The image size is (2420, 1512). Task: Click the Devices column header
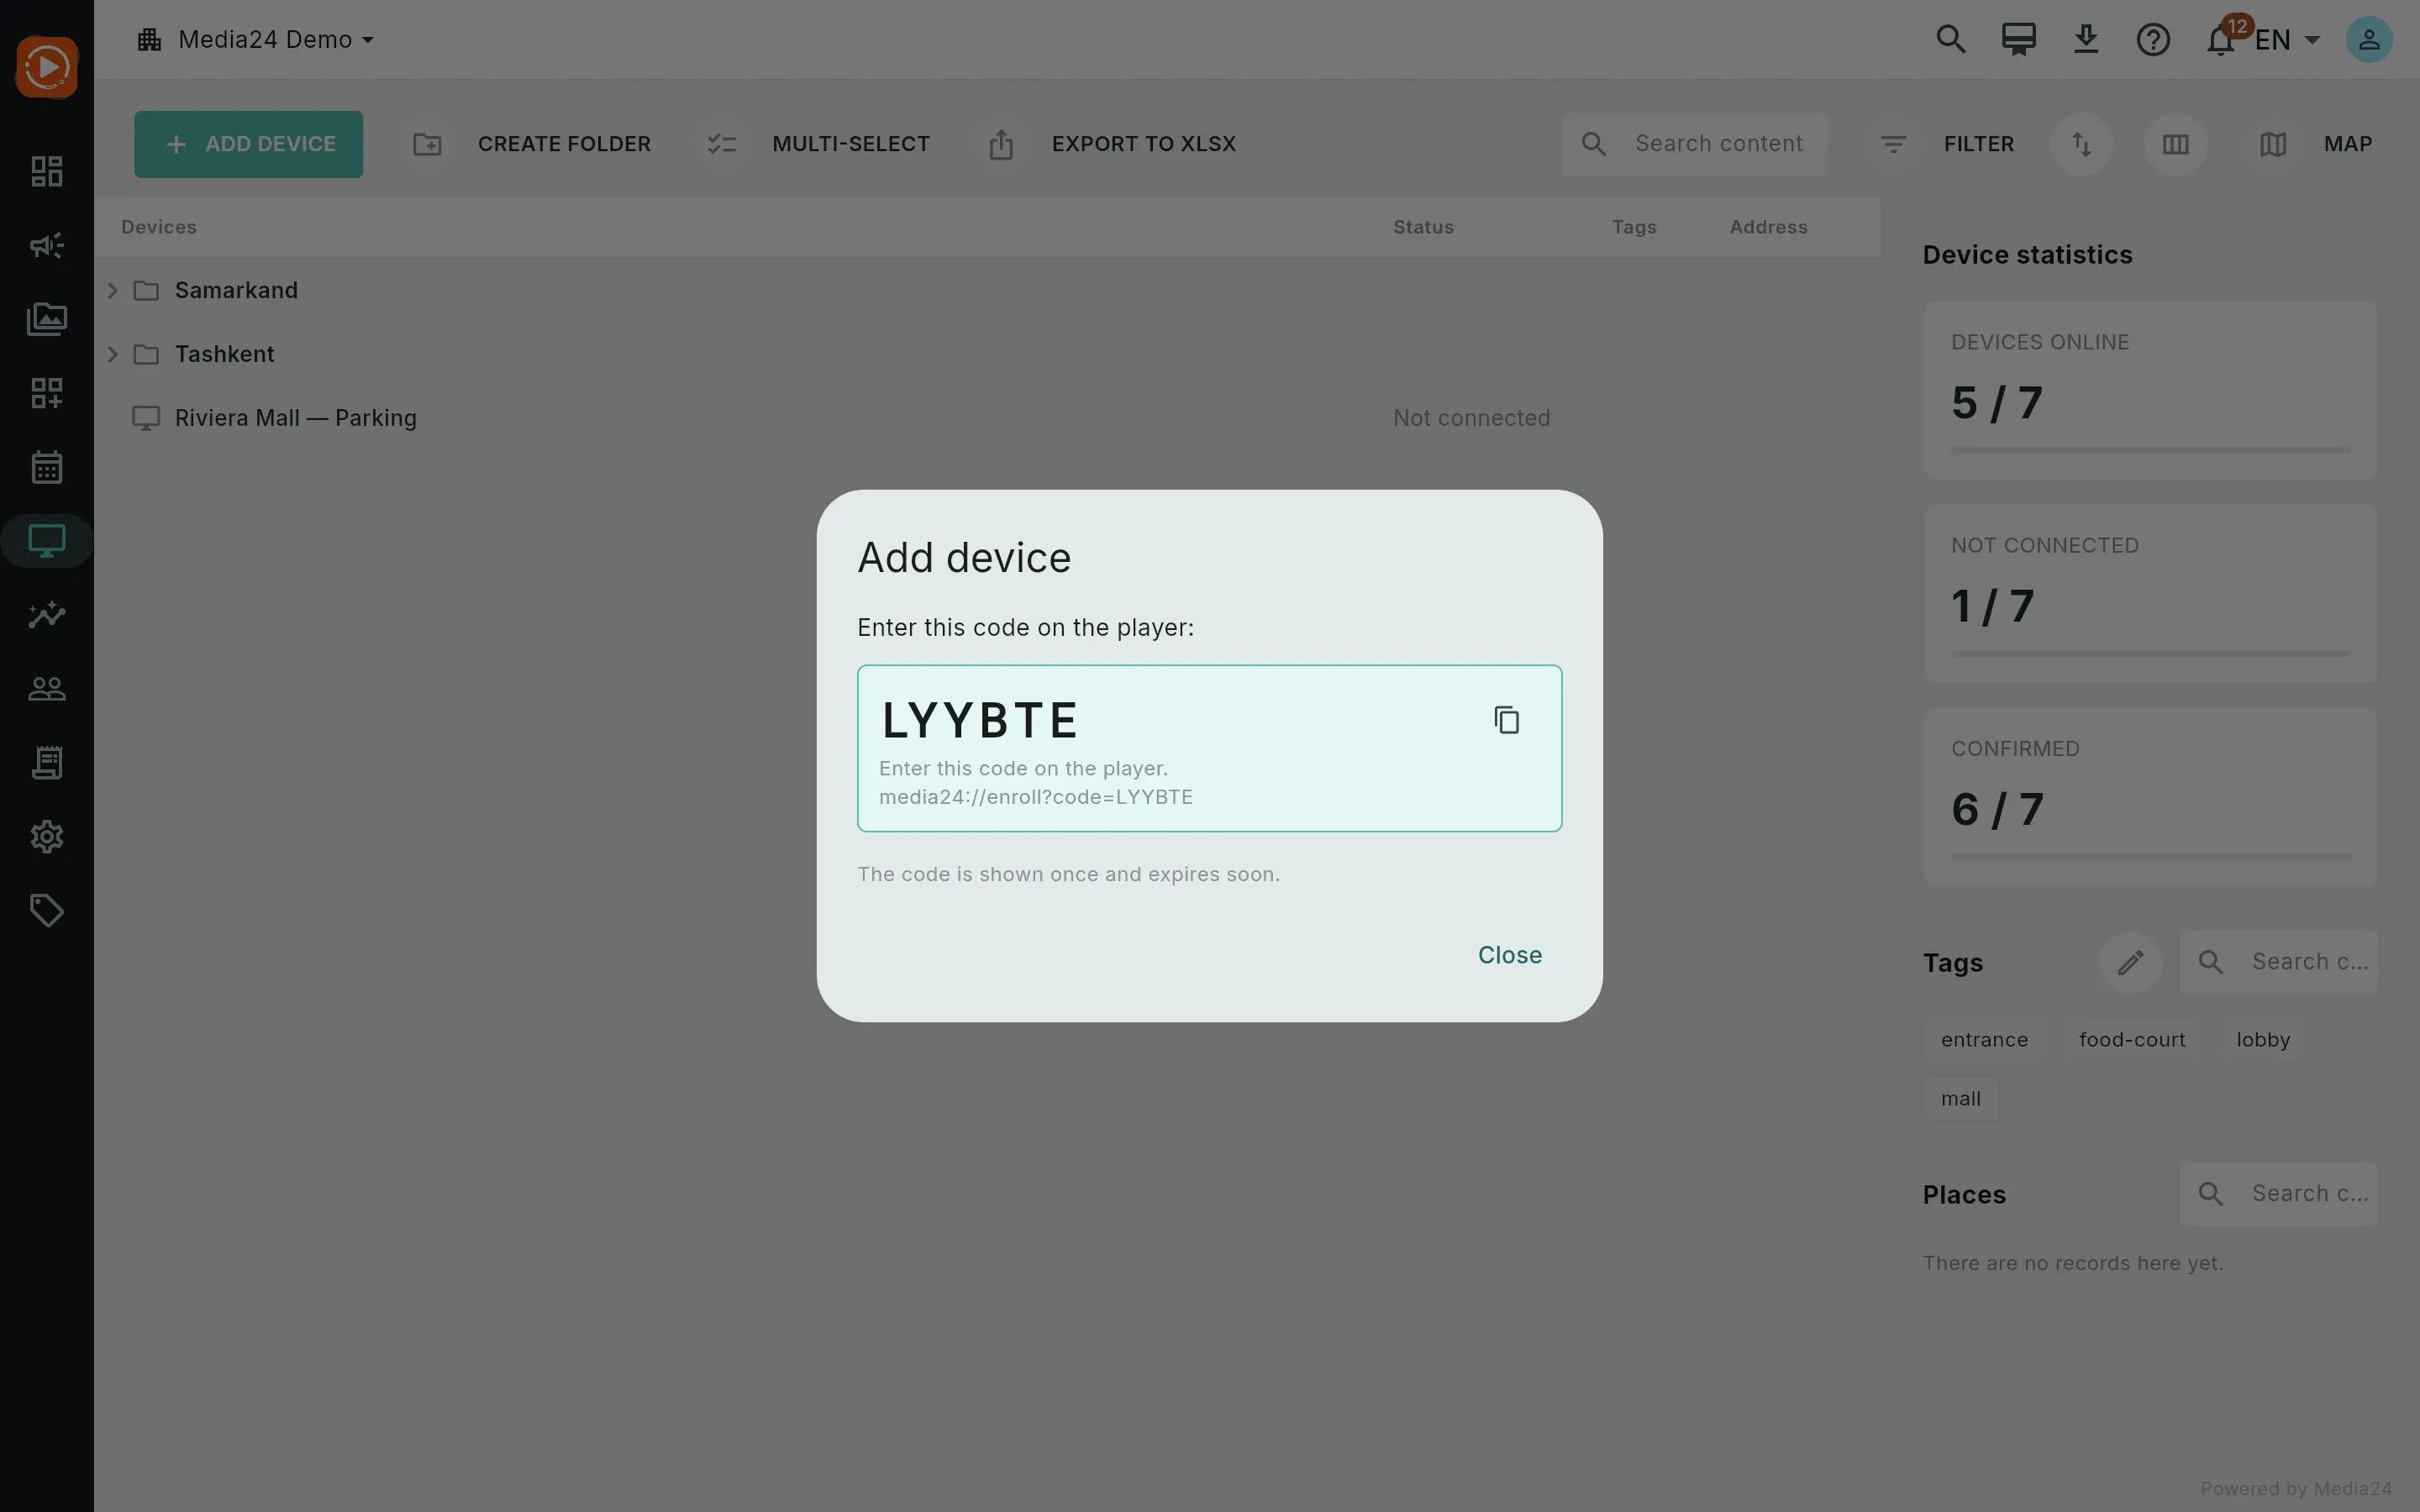coord(158,227)
